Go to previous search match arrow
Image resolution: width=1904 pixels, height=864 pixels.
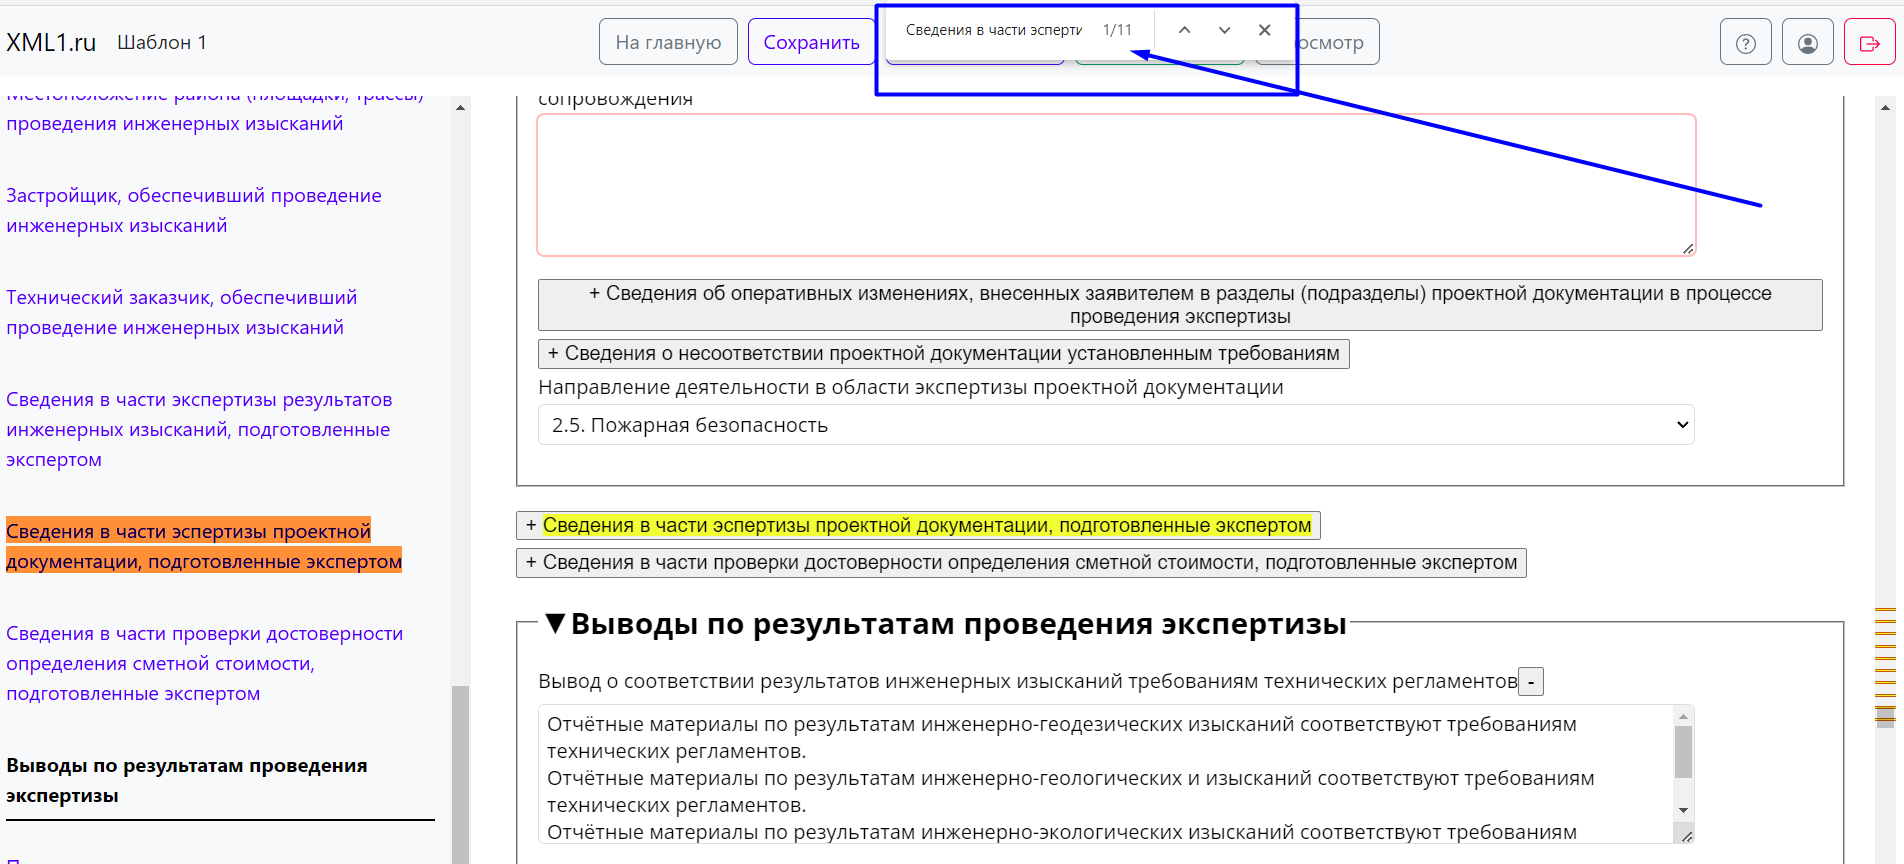pyautogui.click(x=1184, y=30)
